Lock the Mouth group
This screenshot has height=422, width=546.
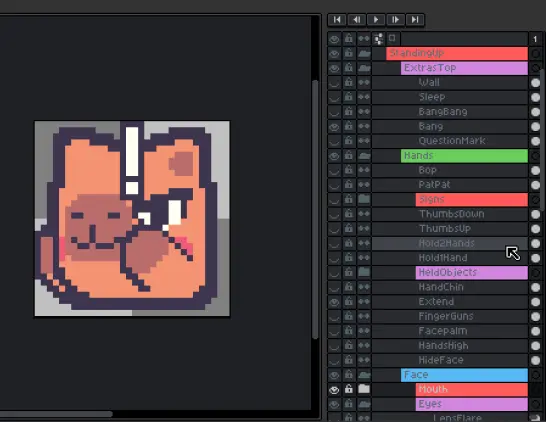tap(349, 389)
